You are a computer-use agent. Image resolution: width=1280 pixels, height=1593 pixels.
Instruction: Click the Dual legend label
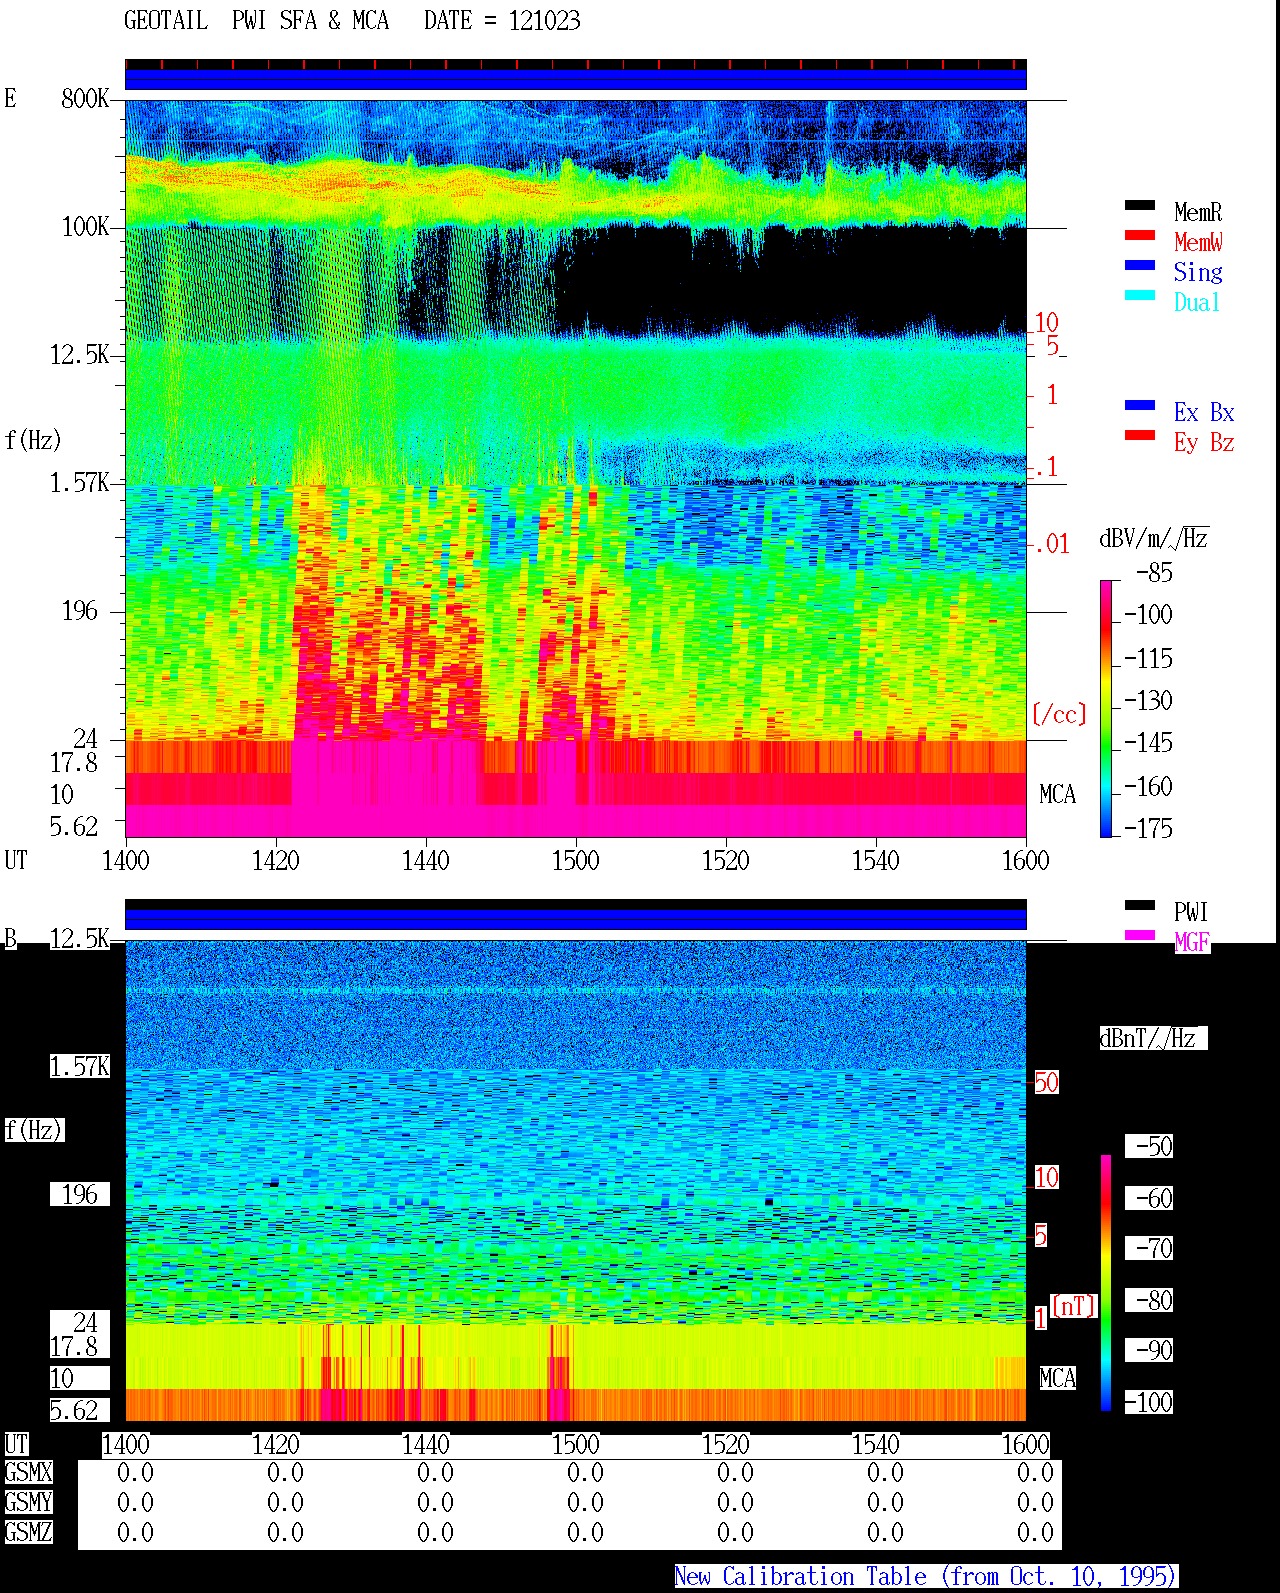(x=1197, y=302)
